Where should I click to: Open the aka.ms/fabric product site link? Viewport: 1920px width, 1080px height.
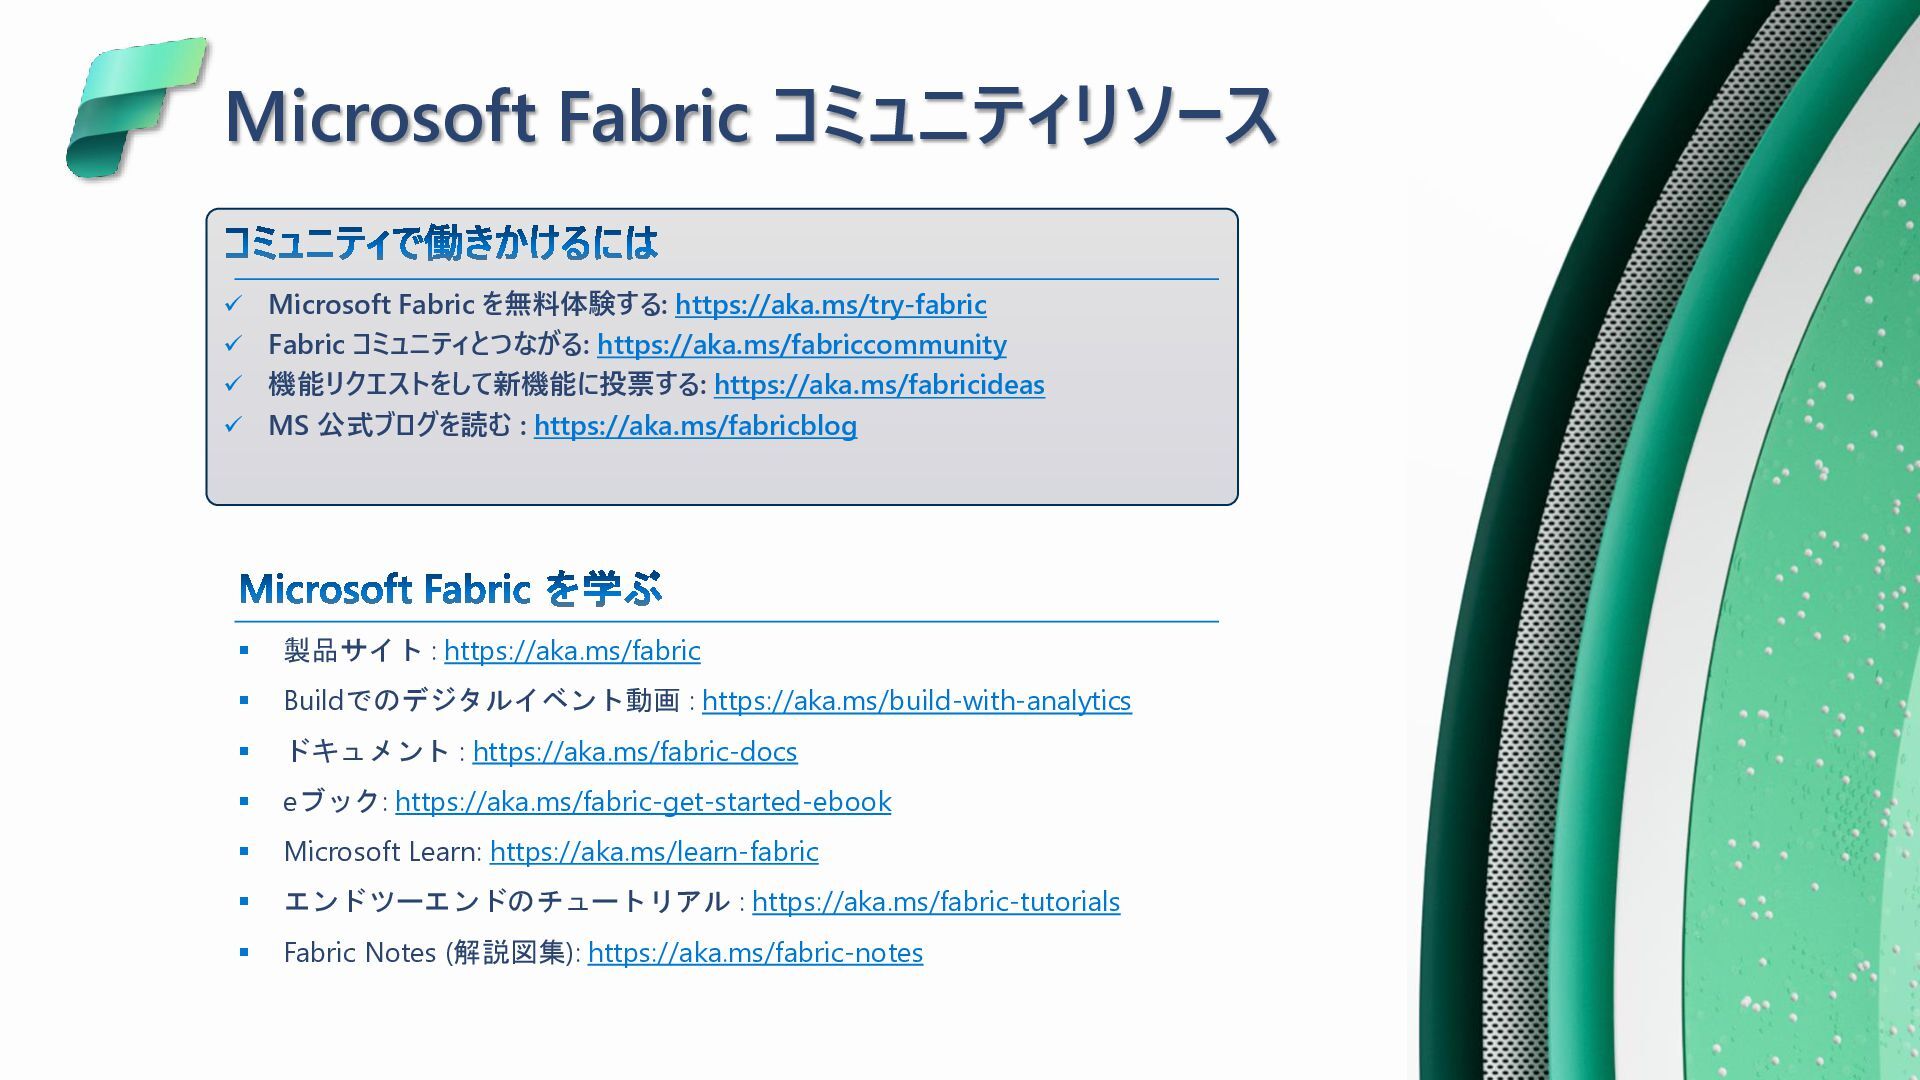(572, 651)
